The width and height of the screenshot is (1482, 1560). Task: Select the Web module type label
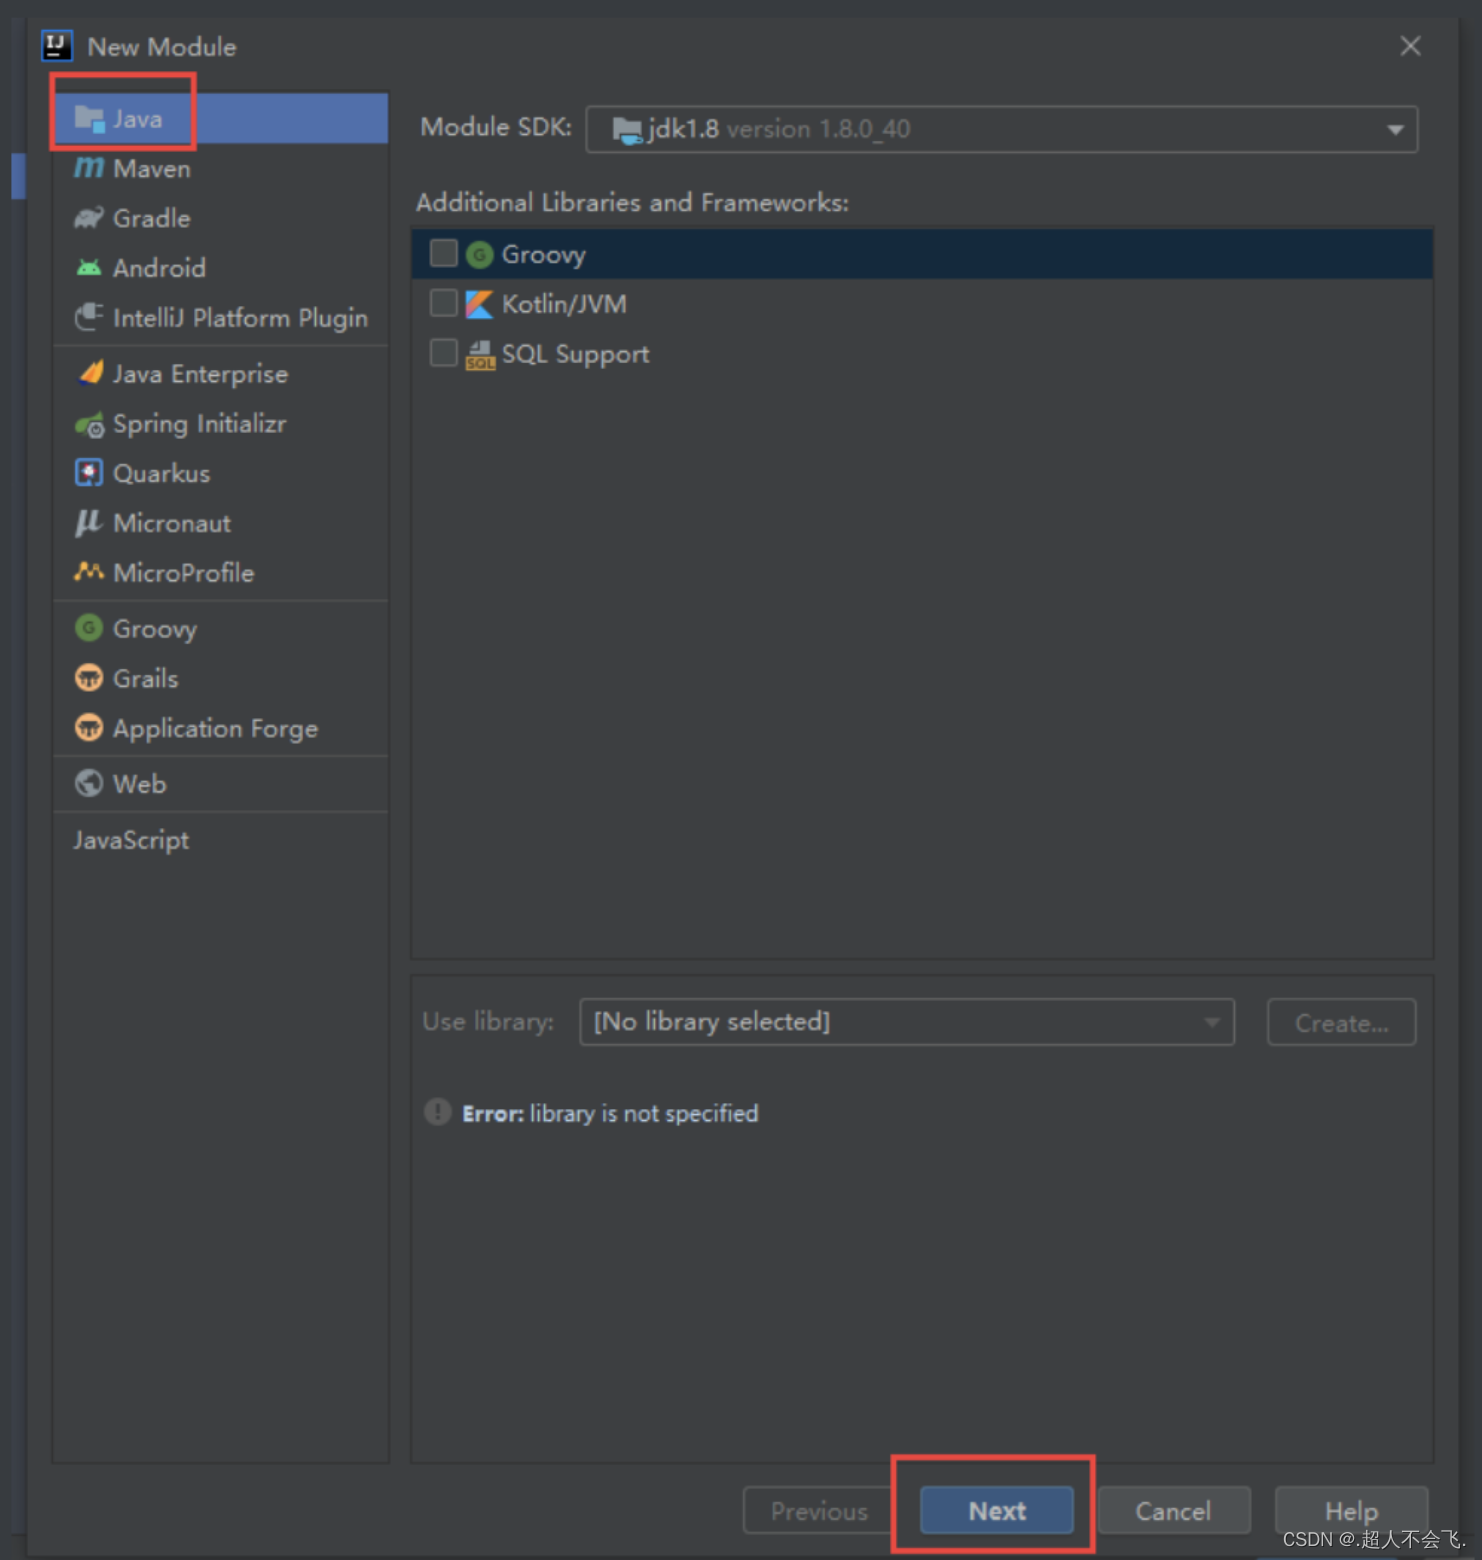click(140, 784)
